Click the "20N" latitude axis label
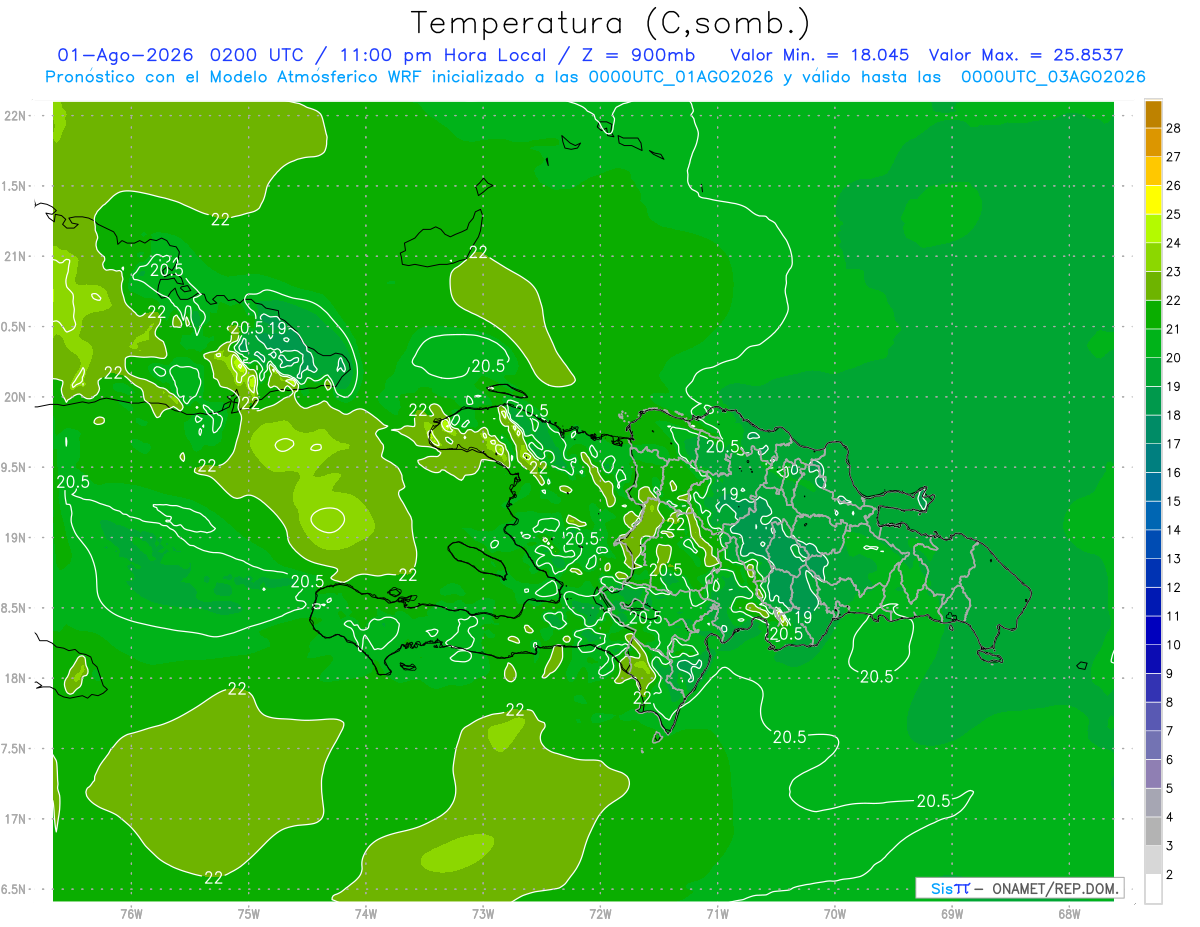Screen dimensions: 1200x927 16,397
